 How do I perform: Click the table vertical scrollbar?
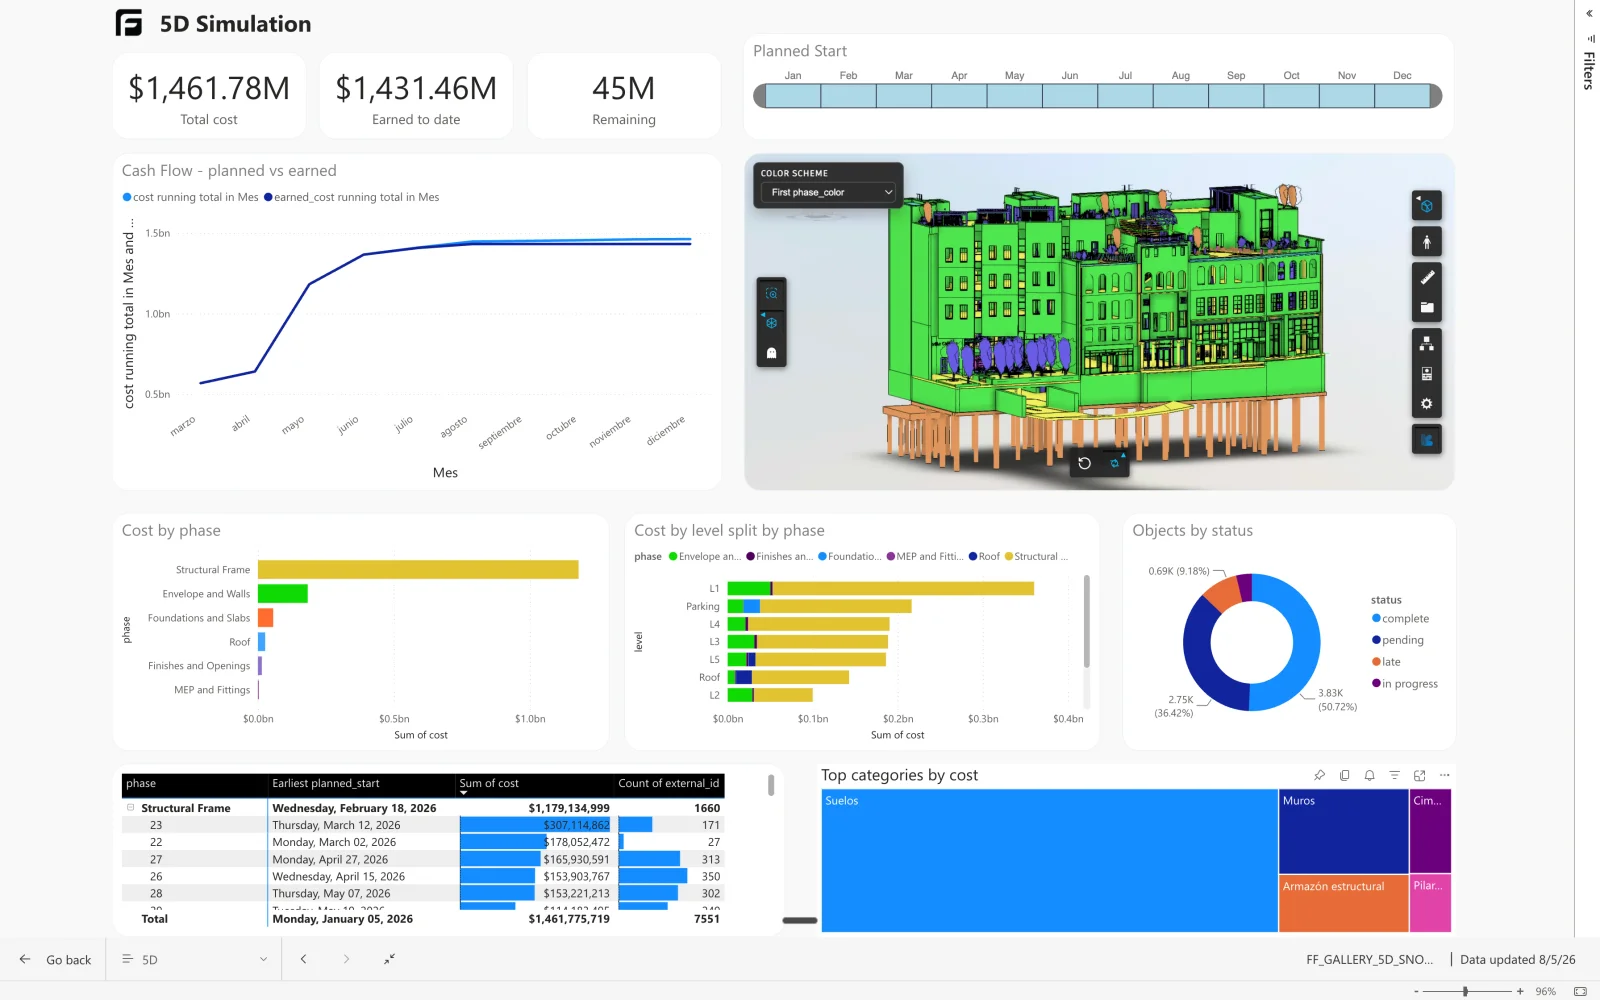771,785
